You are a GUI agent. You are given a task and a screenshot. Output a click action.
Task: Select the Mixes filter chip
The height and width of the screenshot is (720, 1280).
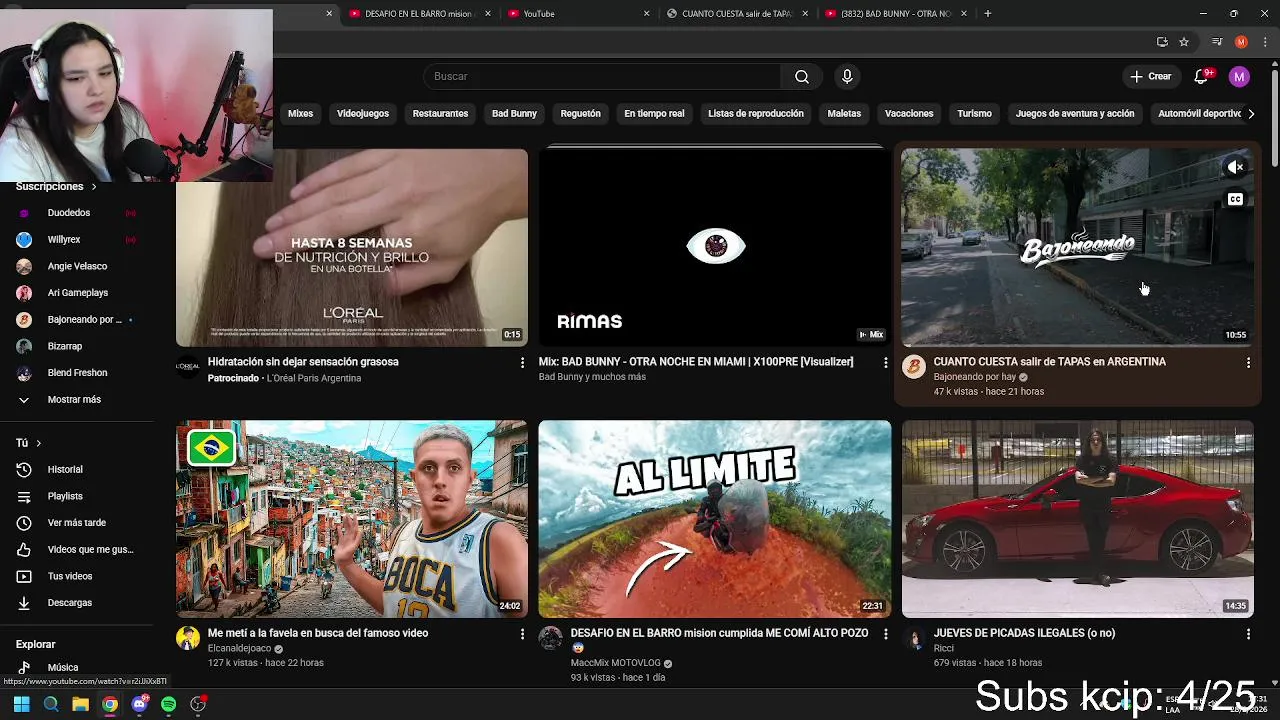pos(300,114)
